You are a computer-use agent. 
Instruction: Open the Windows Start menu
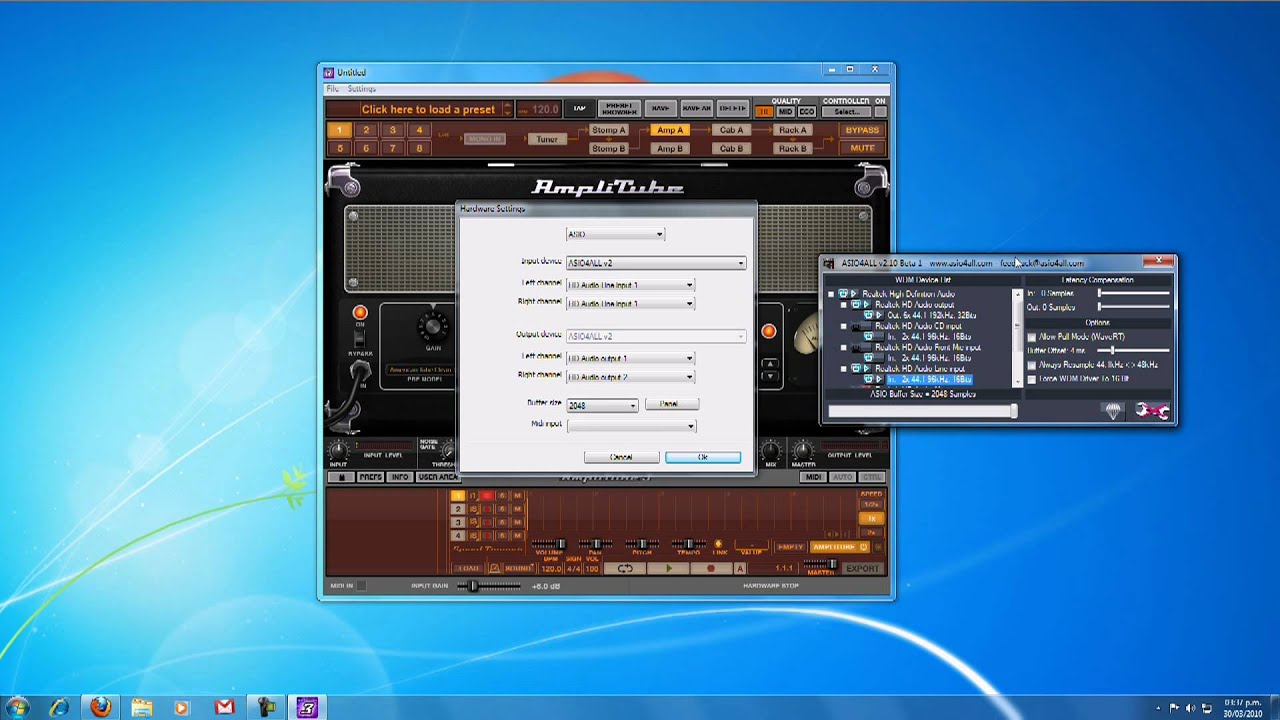[17, 707]
